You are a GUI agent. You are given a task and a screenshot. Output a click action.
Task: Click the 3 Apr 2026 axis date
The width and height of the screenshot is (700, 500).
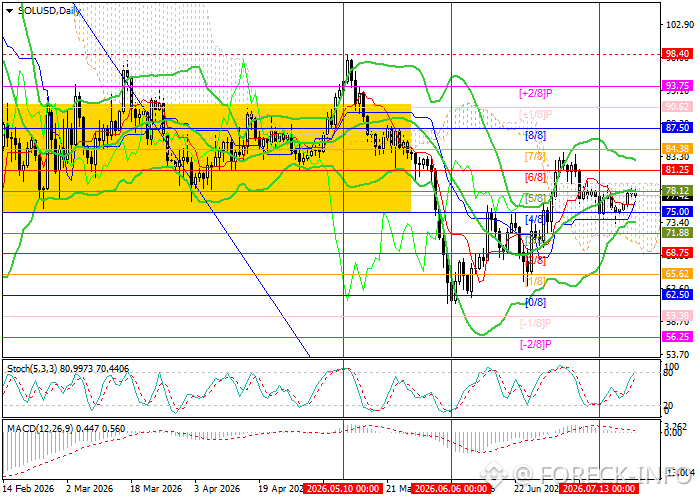coord(217,489)
